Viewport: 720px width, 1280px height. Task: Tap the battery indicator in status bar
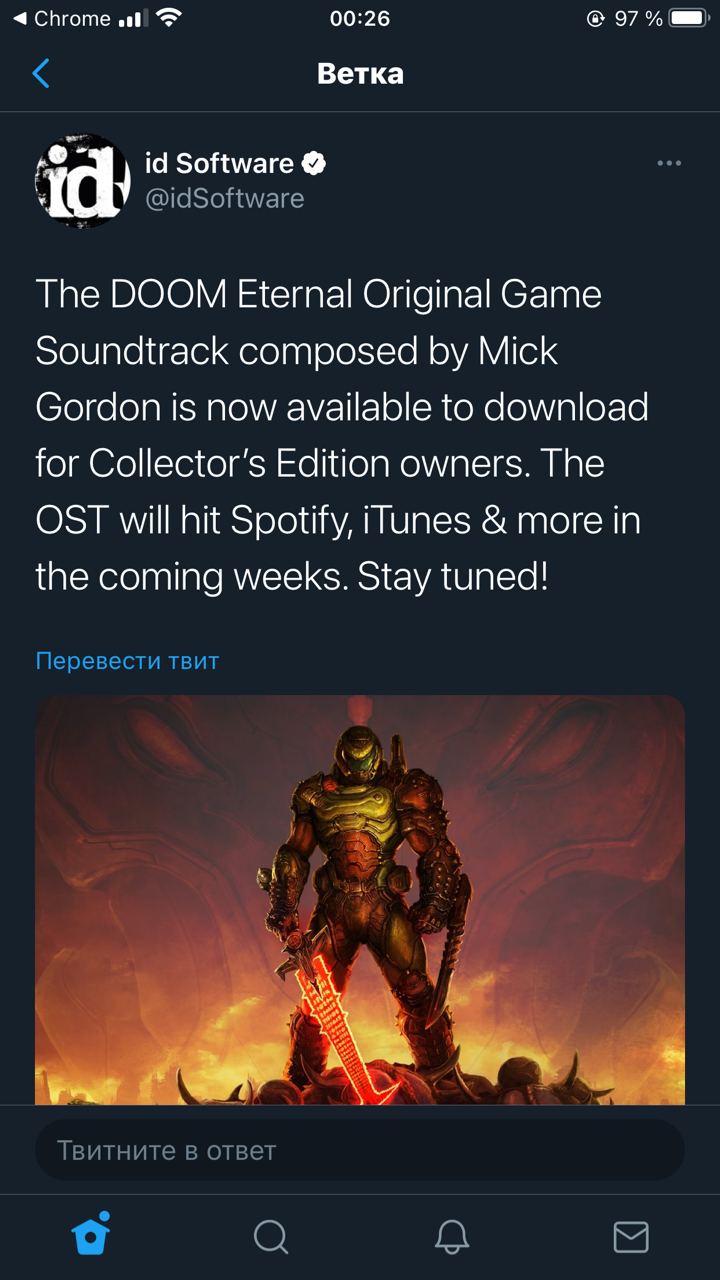688,18
